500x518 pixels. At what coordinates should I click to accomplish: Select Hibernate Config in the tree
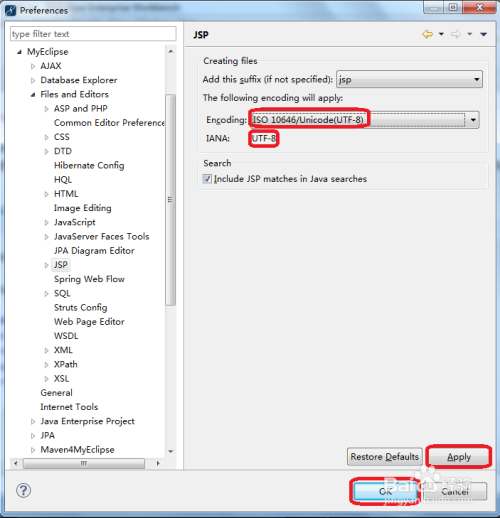pyautogui.click(x=89, y=165)
